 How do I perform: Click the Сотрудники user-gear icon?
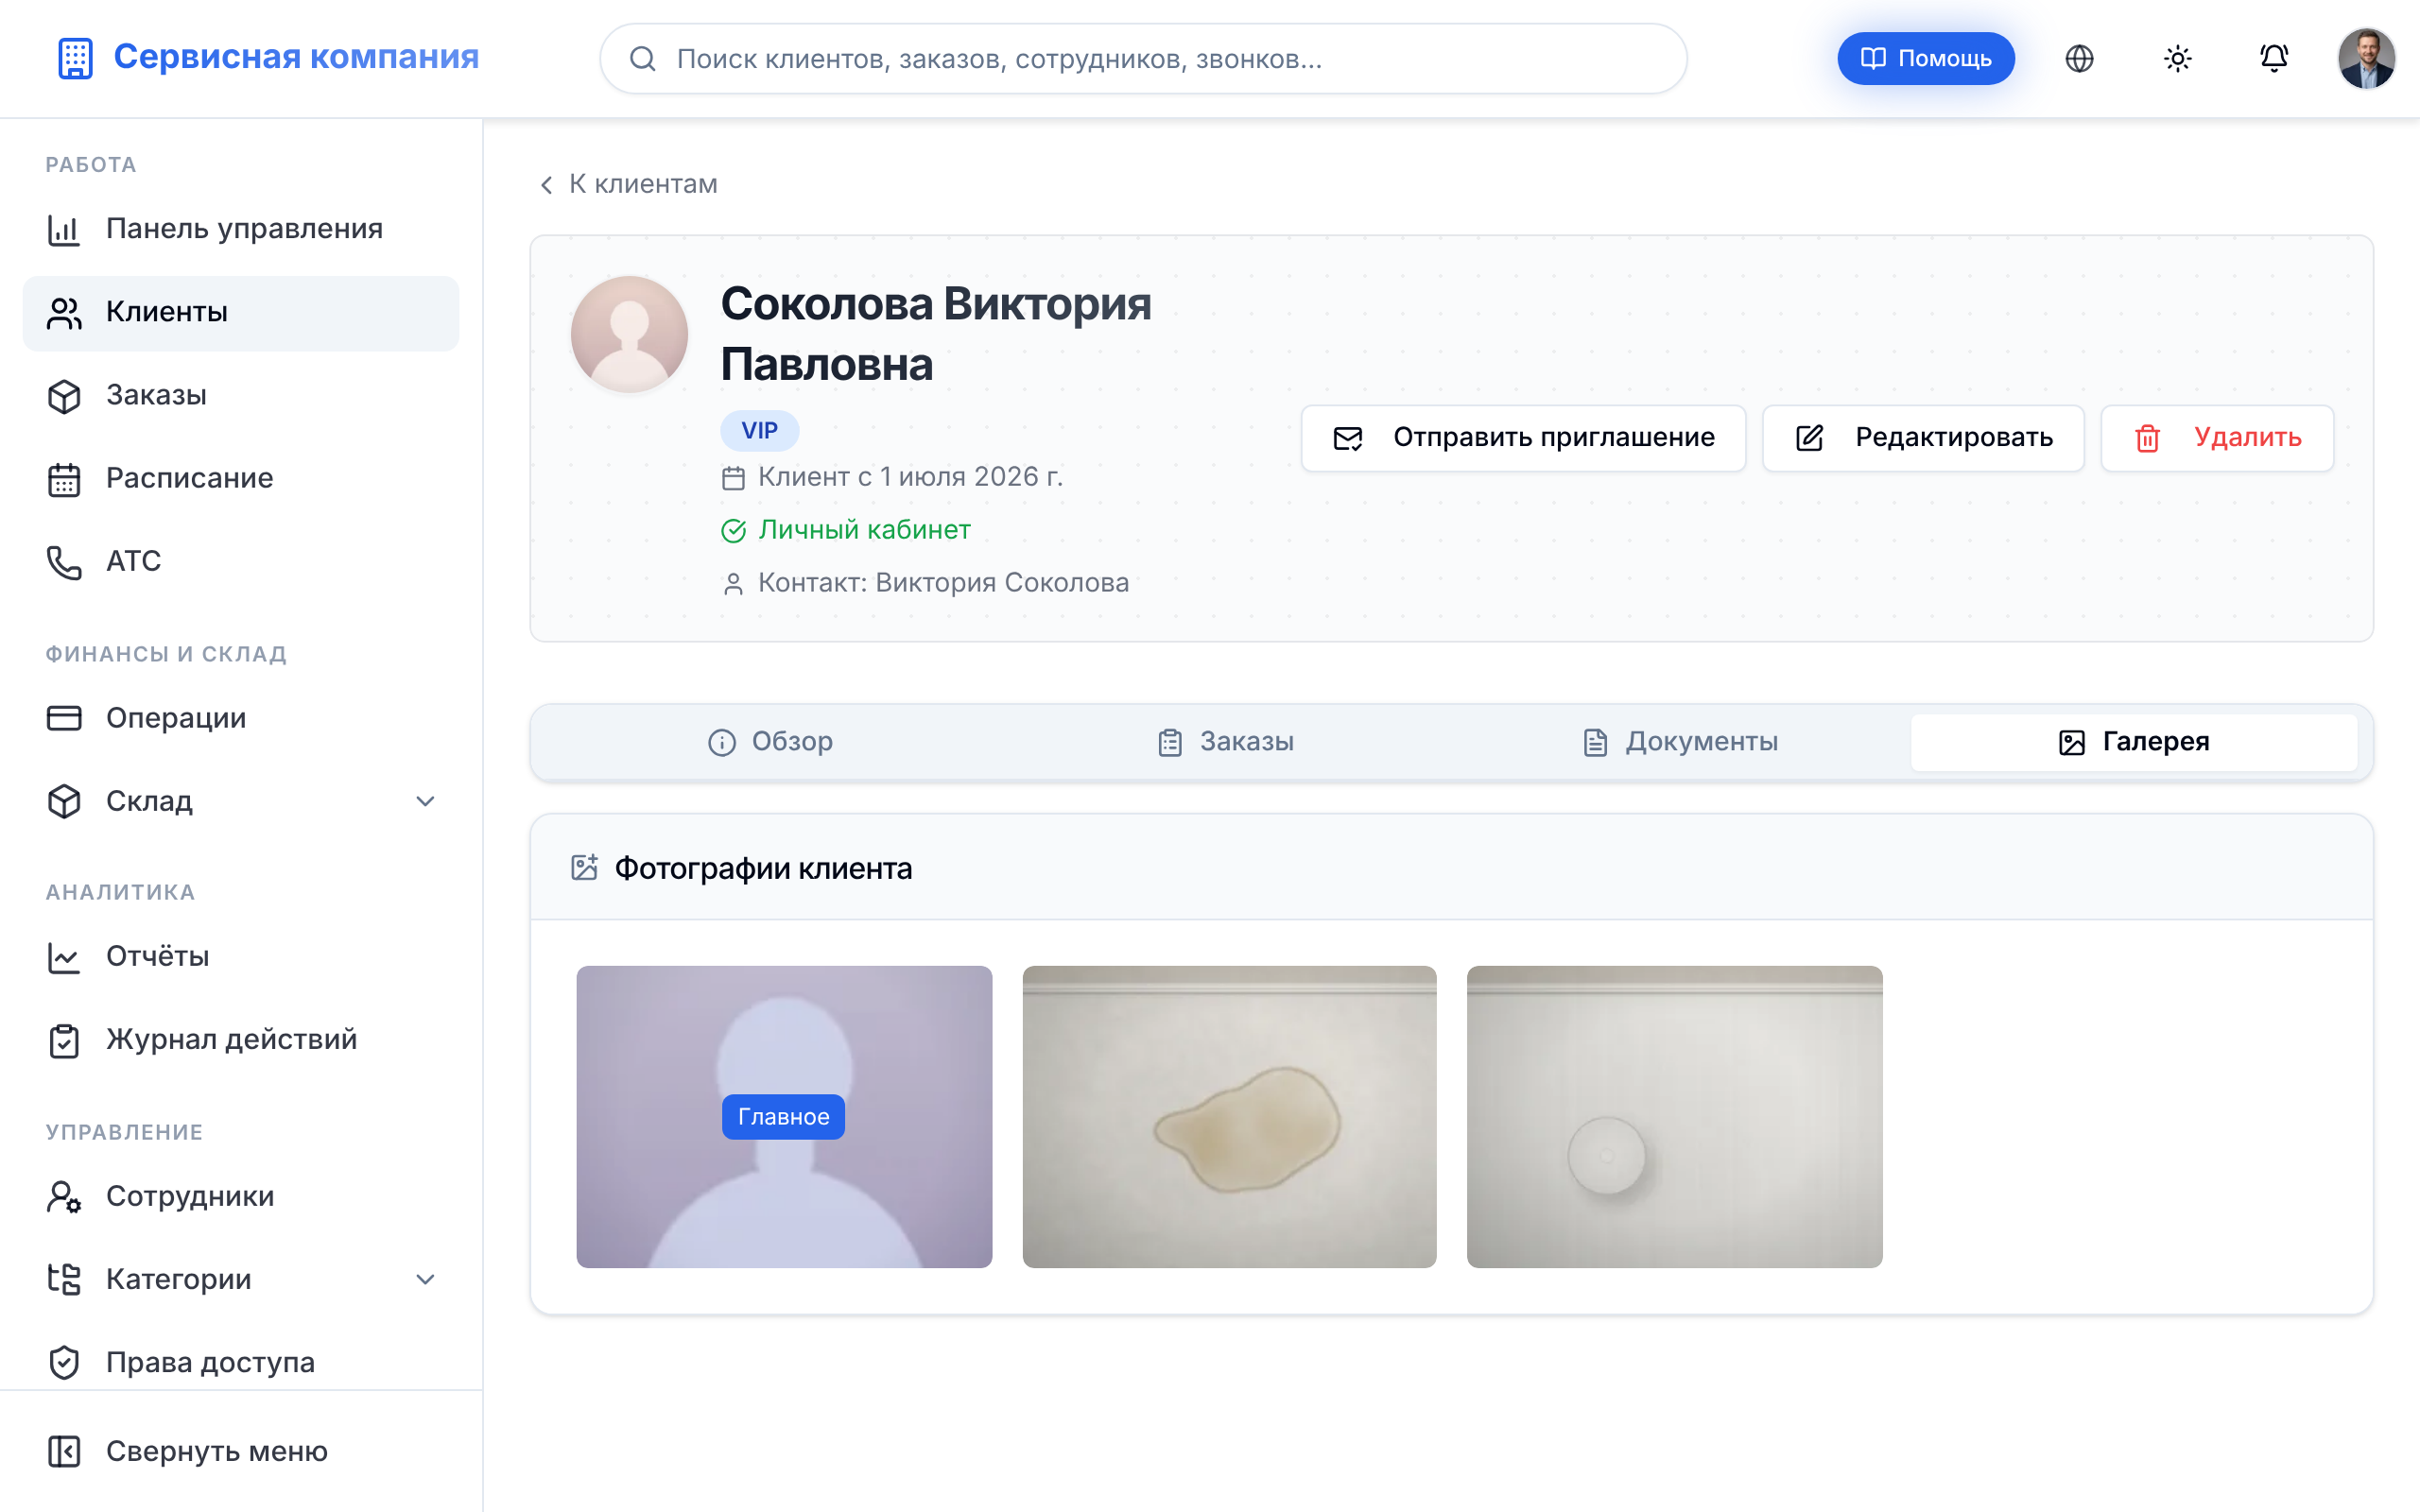64,1196
